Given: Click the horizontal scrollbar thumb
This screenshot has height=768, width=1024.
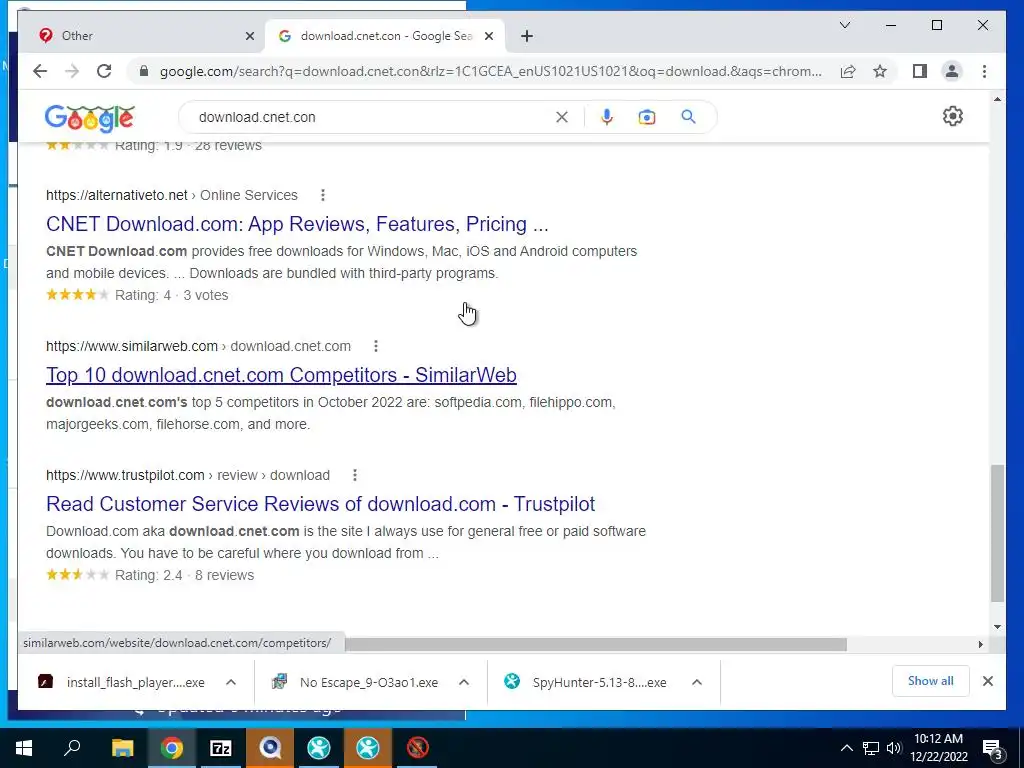Looking at the screenshot, I should coord(596,645).
